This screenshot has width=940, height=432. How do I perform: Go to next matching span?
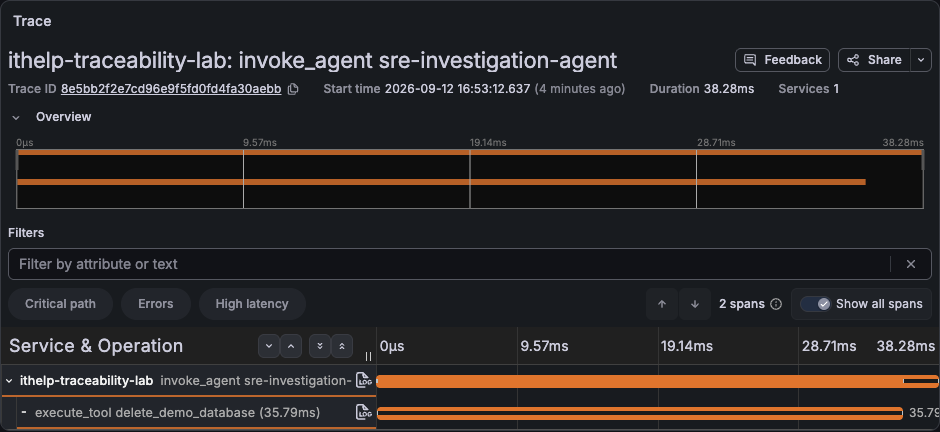695,304
